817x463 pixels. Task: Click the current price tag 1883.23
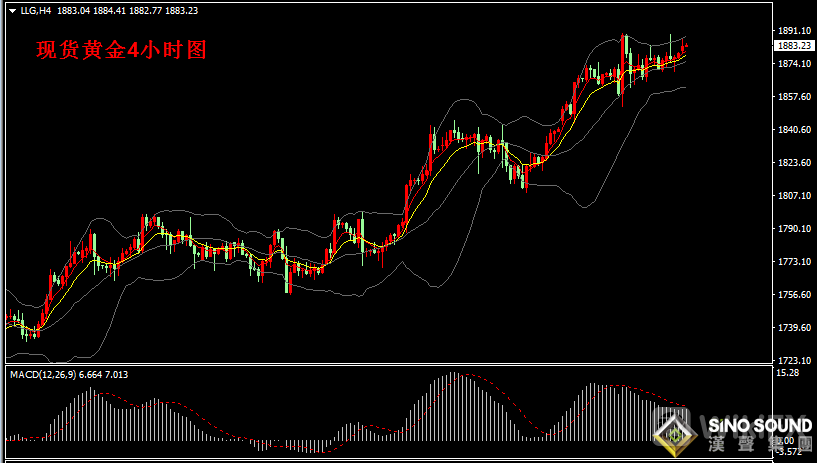(793, 46)
